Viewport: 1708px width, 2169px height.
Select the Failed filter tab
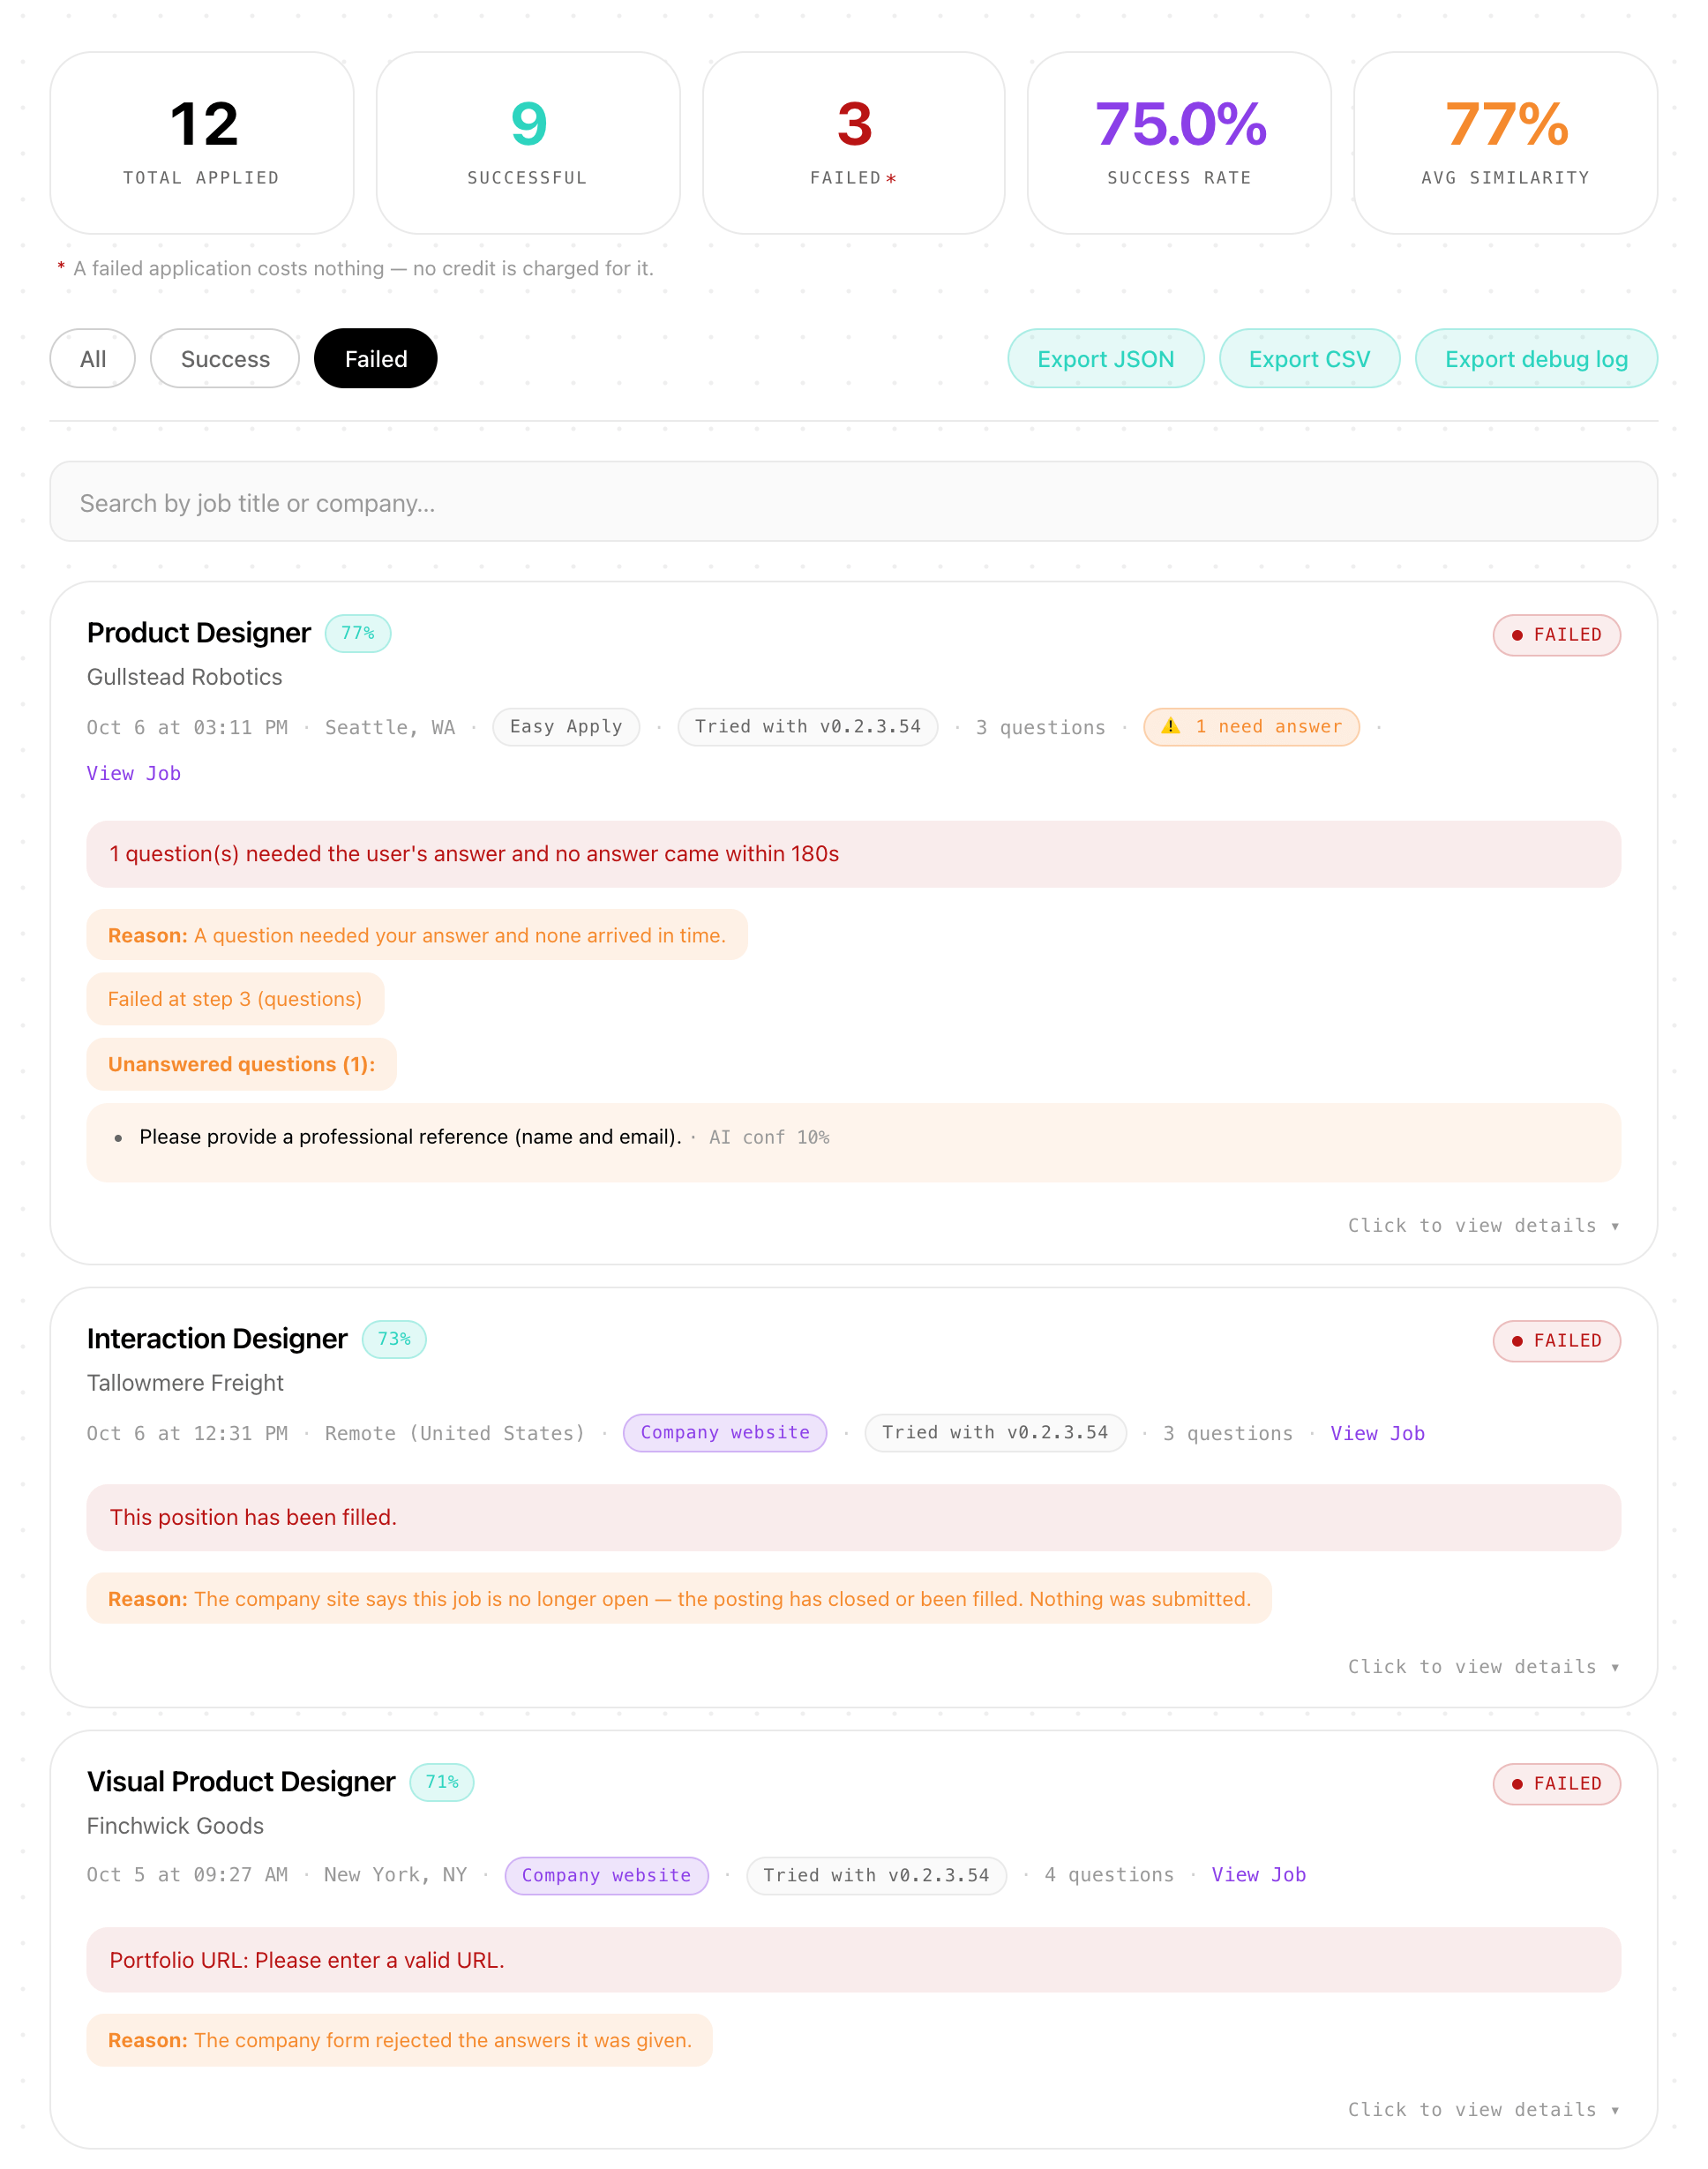tap(376, 359)
